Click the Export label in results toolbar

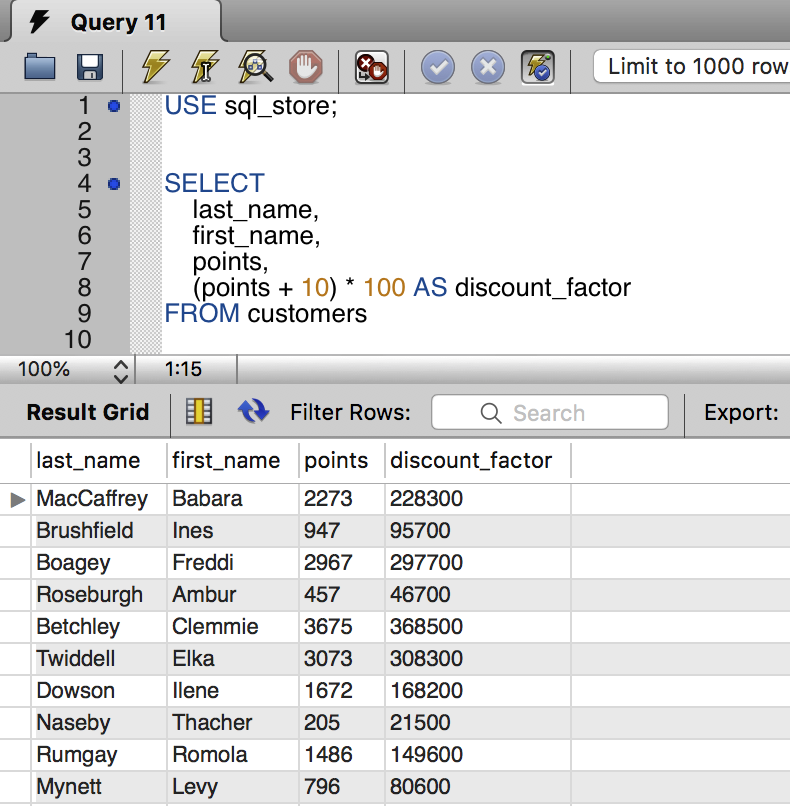pyautogui.click(x=741, y=412)
